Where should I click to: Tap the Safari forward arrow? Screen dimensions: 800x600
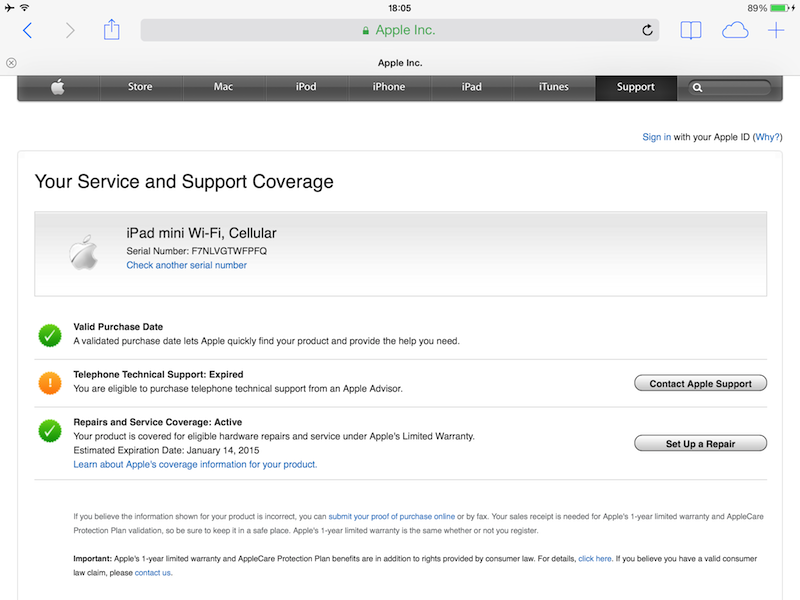pos(70,31)
